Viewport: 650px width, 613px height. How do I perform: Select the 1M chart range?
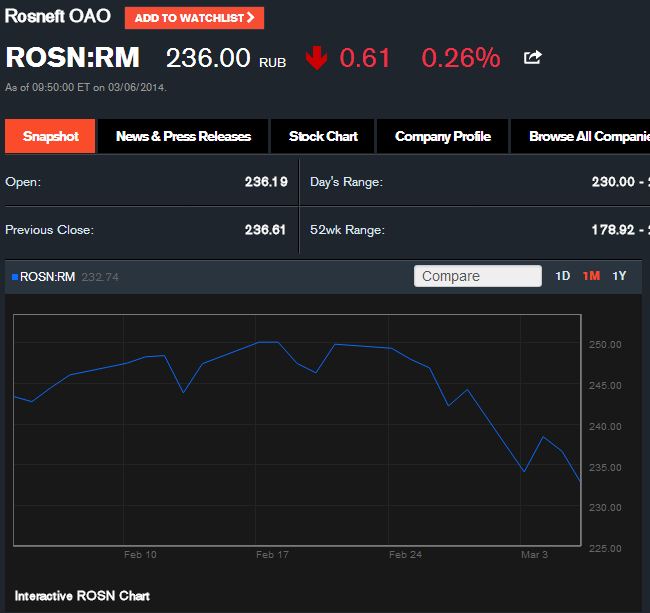point(591,276)
